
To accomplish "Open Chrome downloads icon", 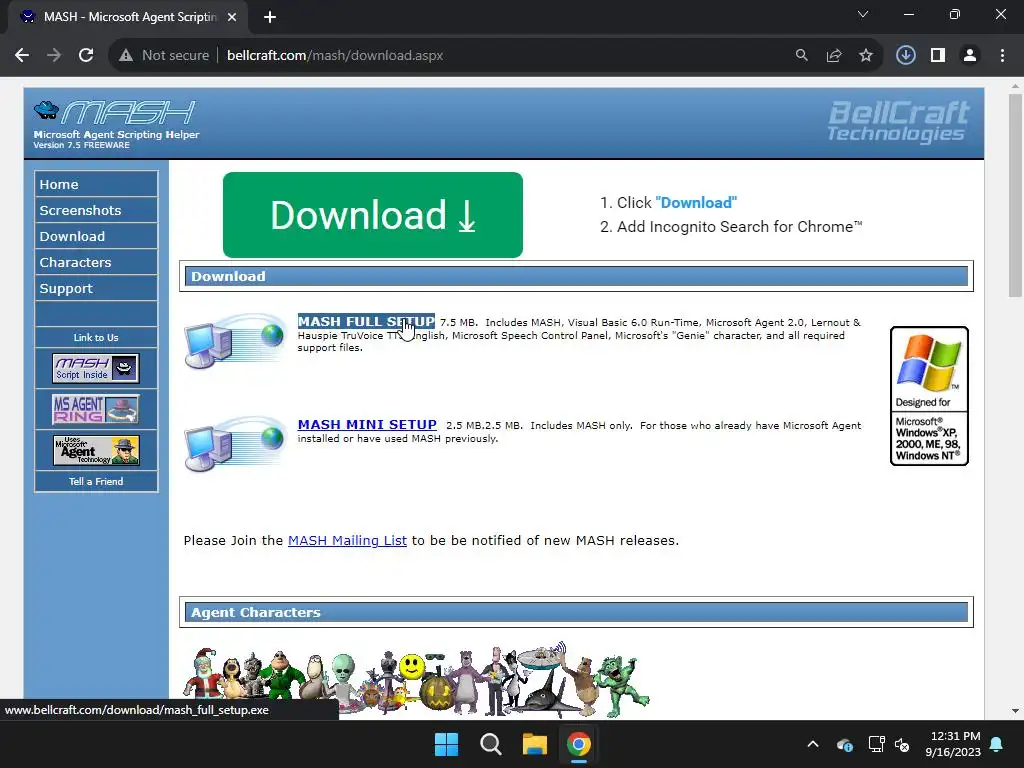I will point(905,56).
